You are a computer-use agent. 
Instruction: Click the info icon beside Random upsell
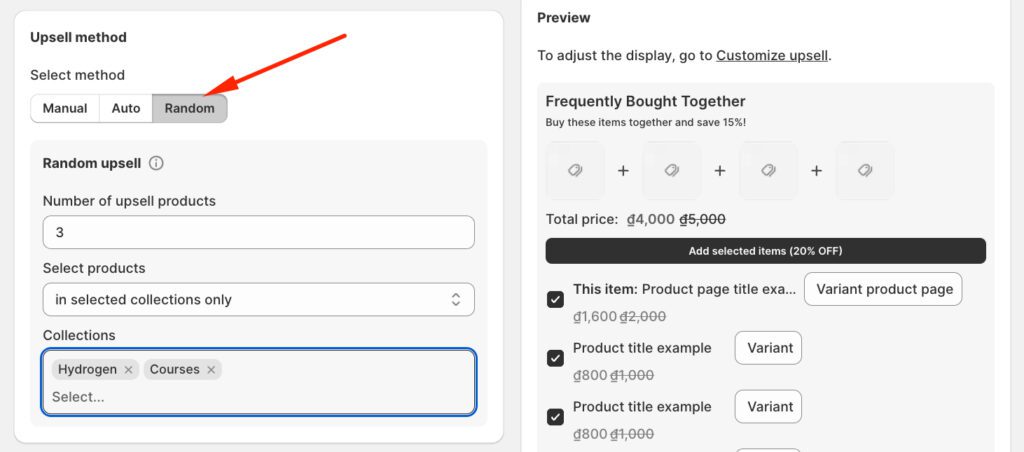(156, 163)
